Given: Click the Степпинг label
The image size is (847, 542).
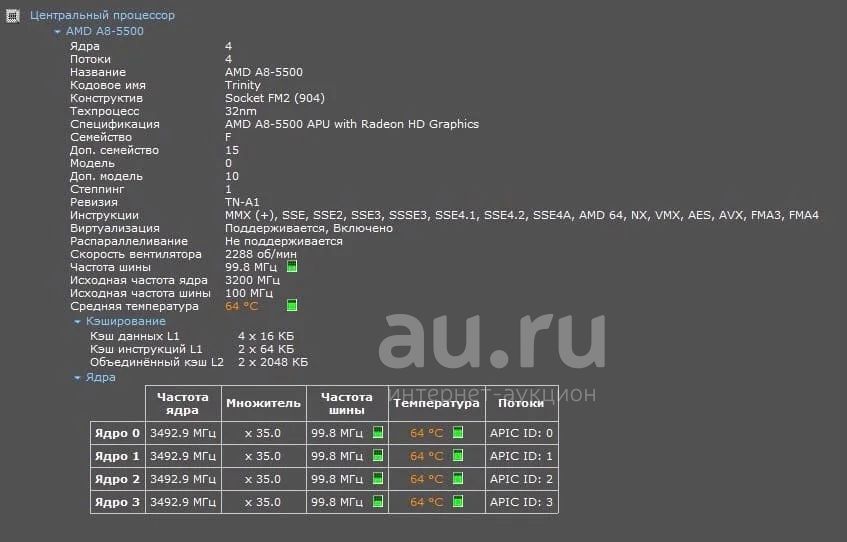Looking at the screenshot, I should click(x=97, y=189).
